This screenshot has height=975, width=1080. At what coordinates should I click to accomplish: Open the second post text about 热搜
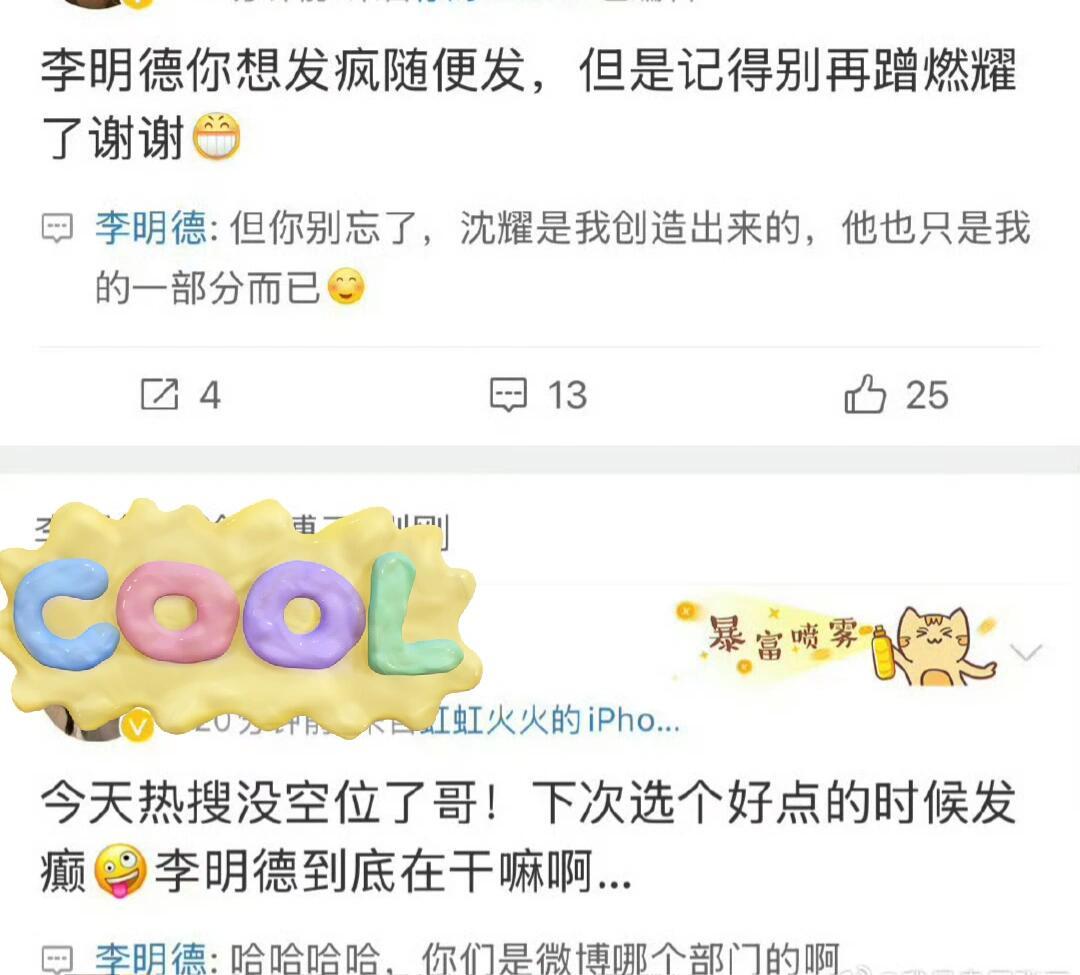point(529,837)
